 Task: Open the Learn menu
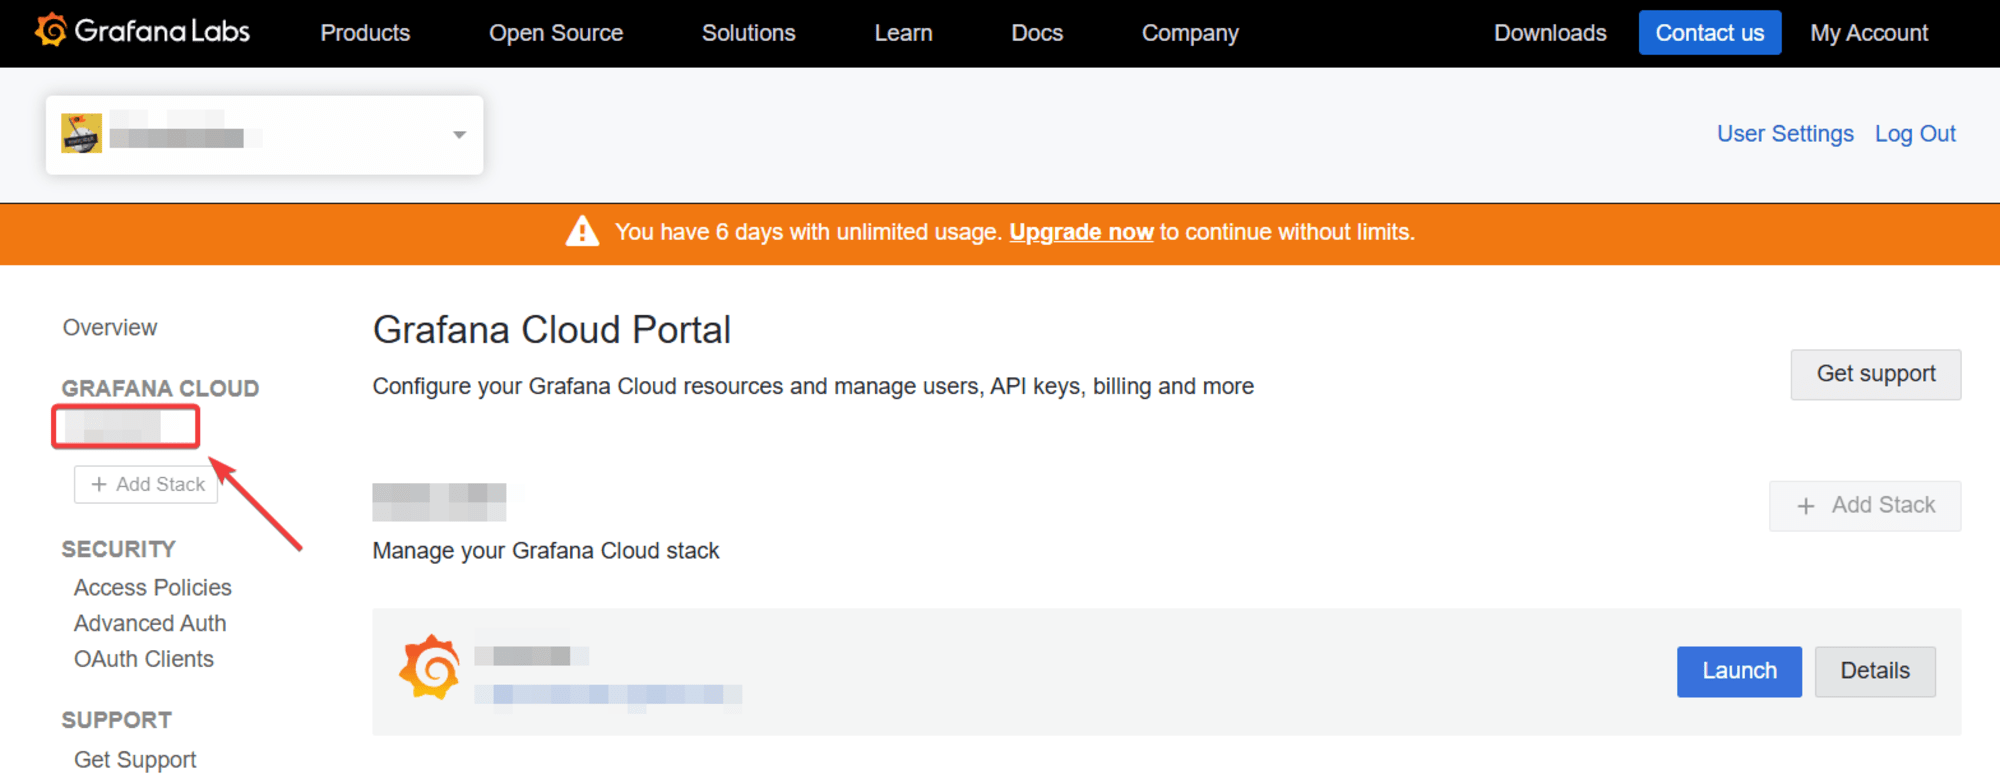coord(903,33)
